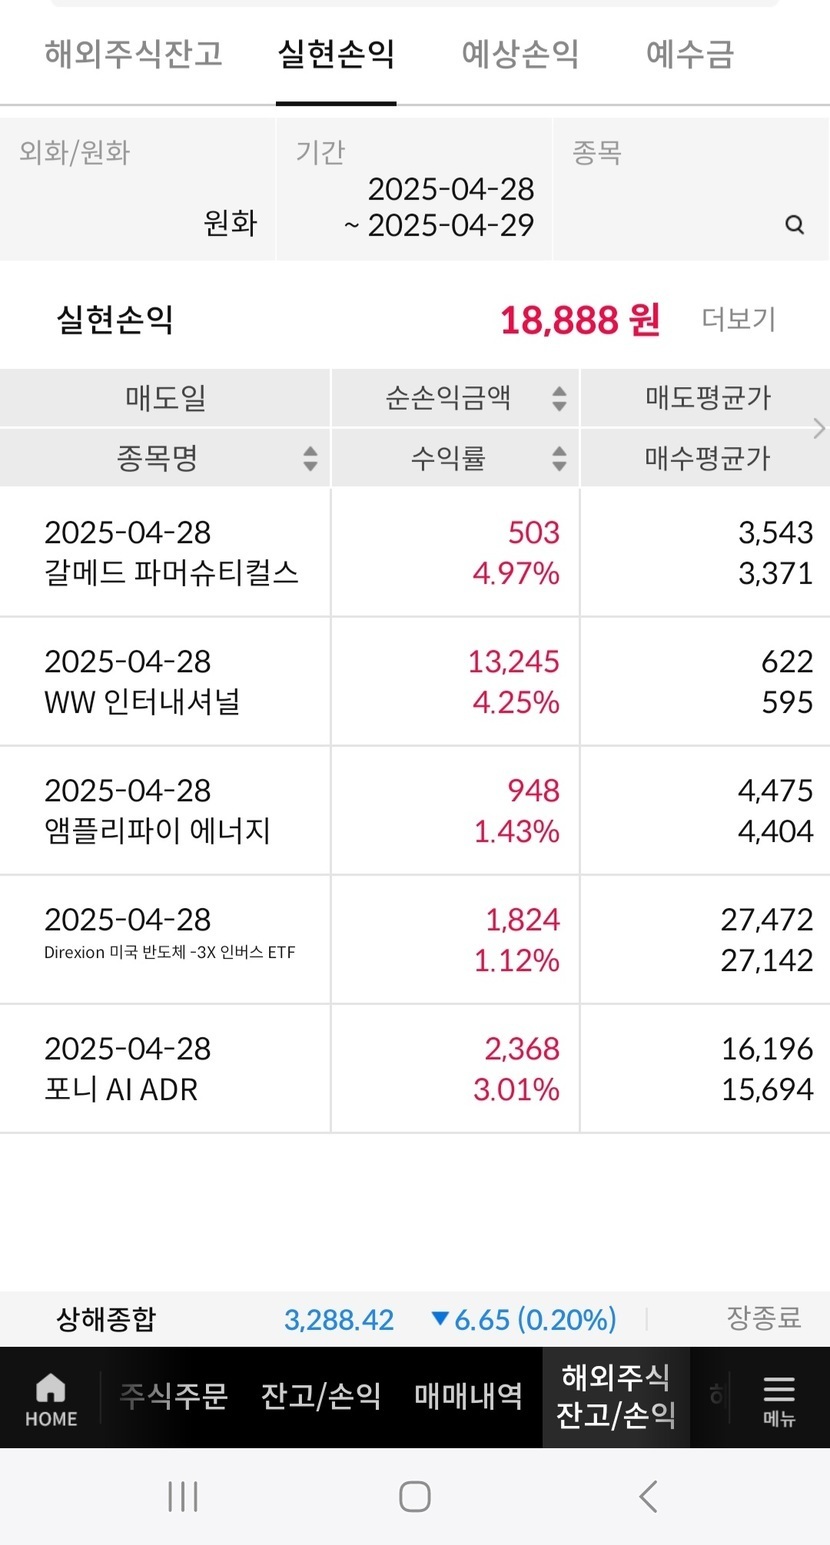Viewport: 830px width, 1545px height.
Task: Sort by 순손익금액 using sort arrows
Action: coord(559,399)
